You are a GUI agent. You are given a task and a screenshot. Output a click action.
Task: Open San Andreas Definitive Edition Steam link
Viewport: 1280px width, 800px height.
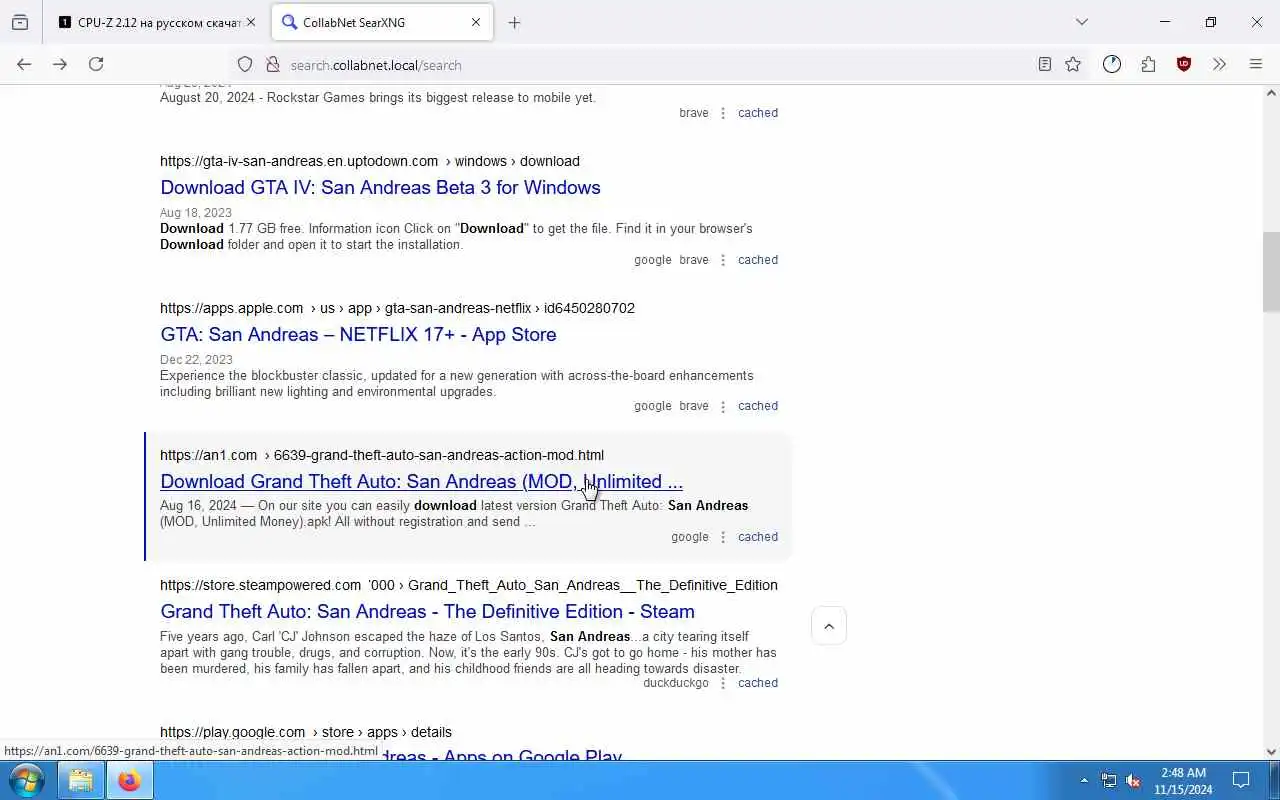point(427,611)
